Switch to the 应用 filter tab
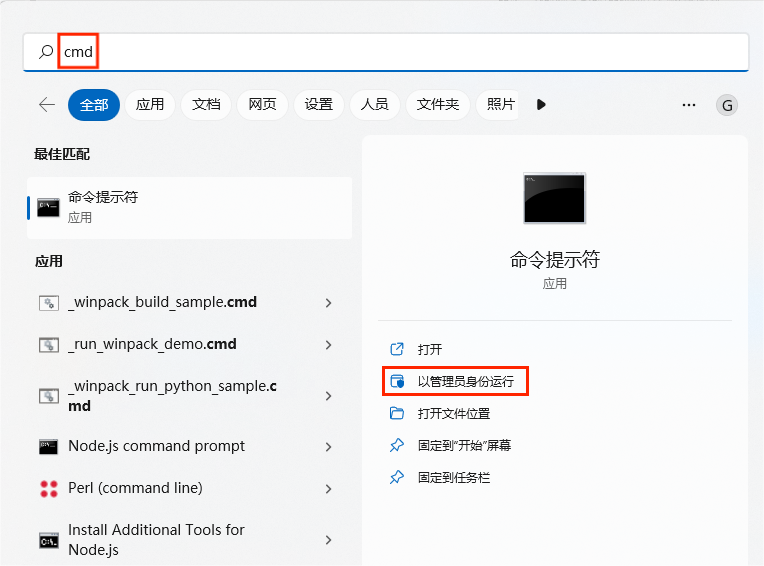764x566 pixels. tap(150, 105)
